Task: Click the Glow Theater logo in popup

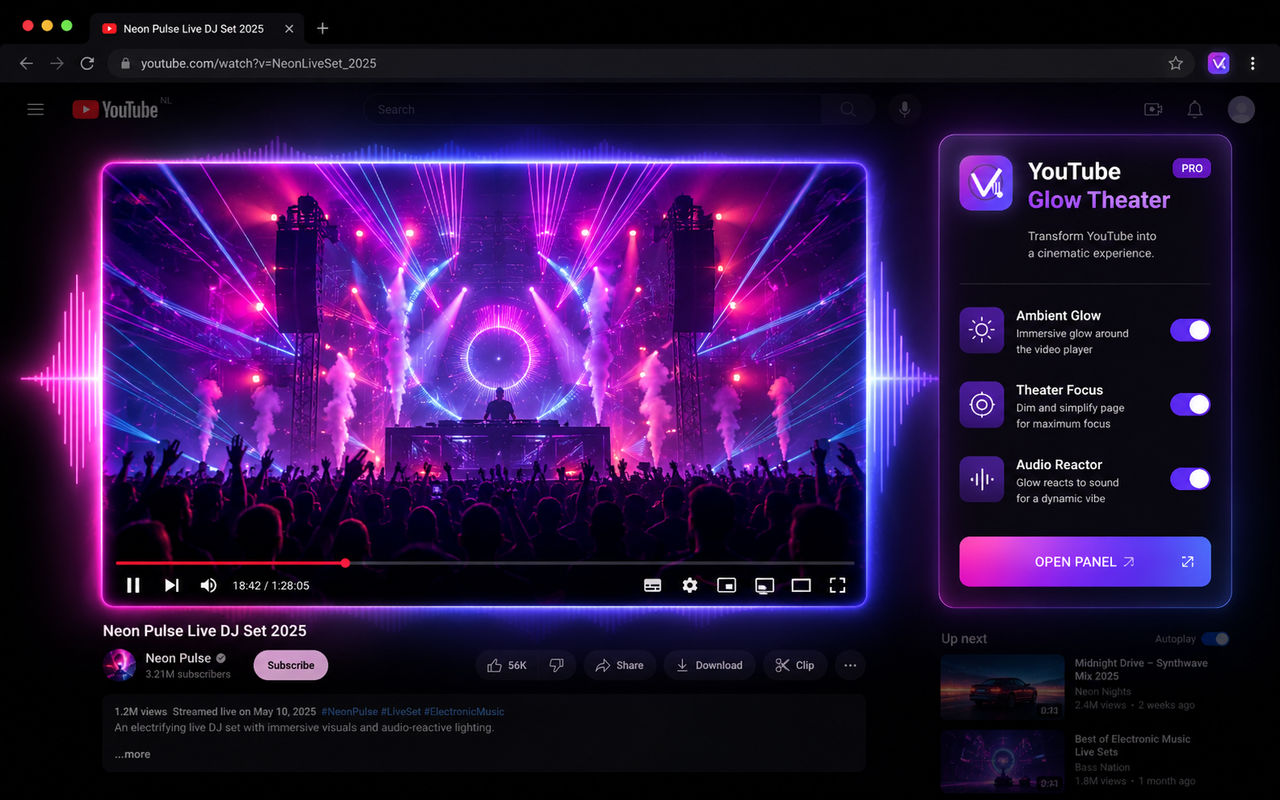Action: click(x=986, y=183)
